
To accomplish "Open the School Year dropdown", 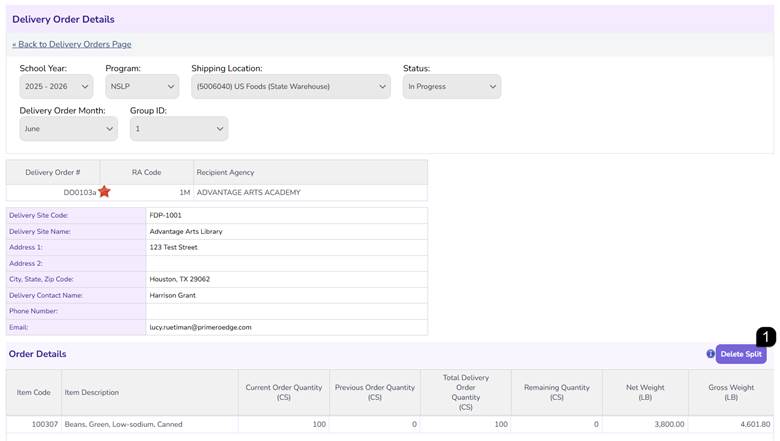I will [56, 87].
